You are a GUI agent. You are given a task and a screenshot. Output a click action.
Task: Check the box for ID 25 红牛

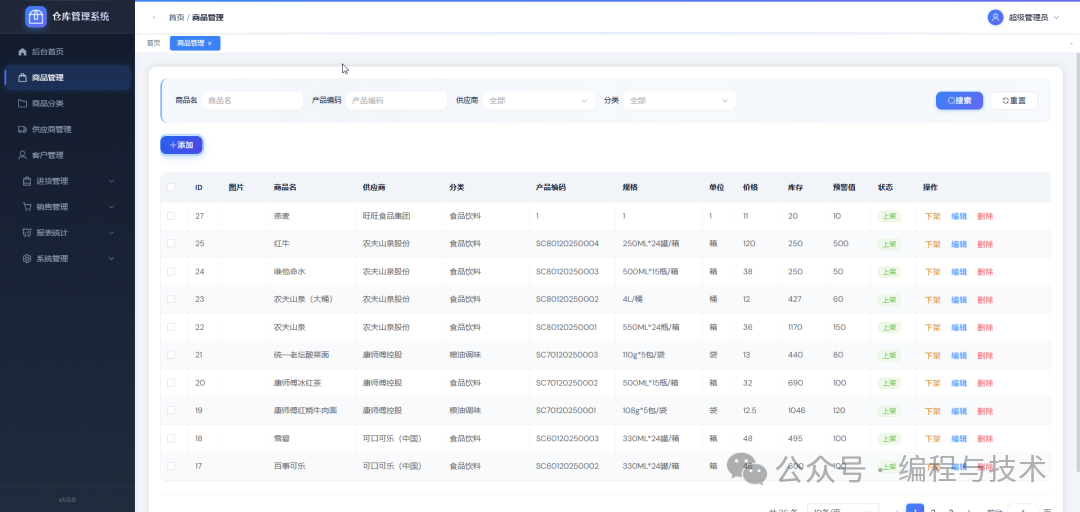[171, 244]
